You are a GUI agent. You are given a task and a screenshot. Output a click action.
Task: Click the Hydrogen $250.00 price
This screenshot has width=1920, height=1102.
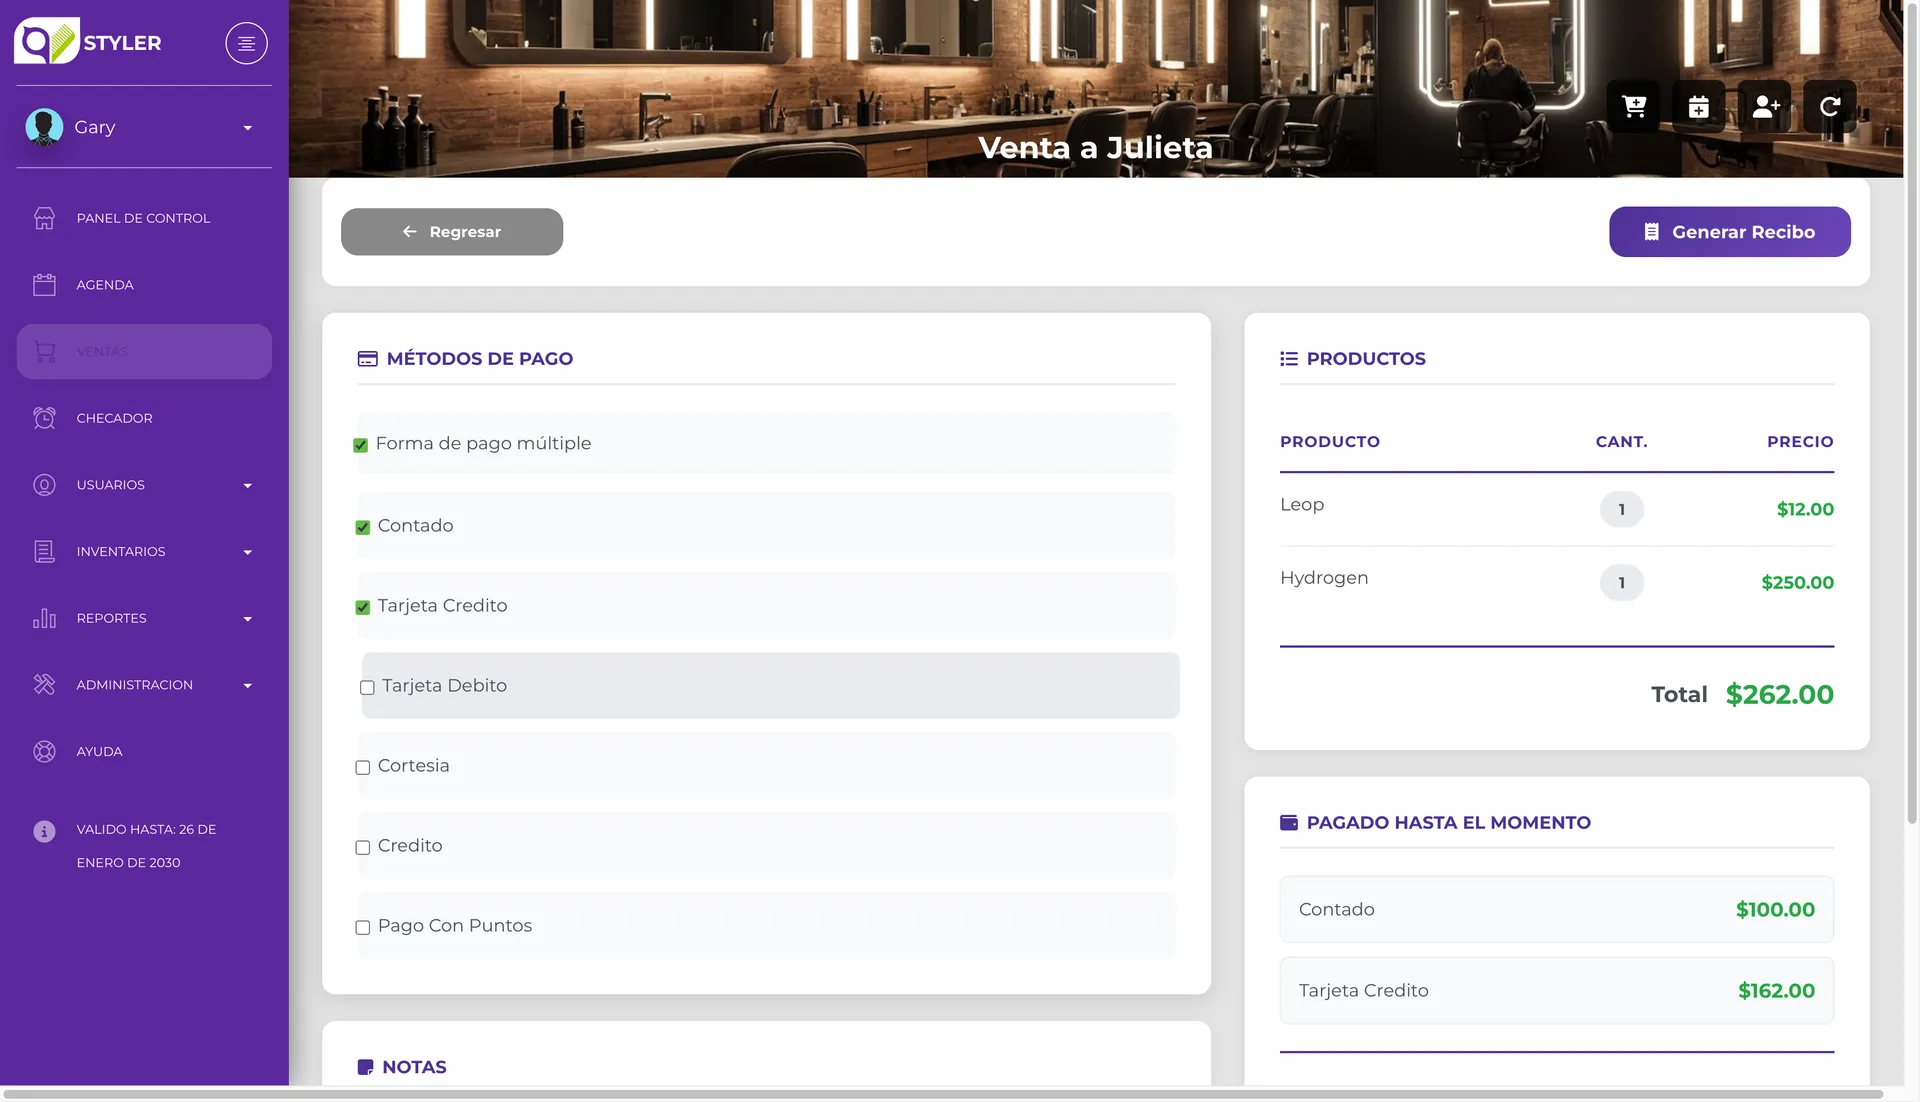click(x=1797, y=582)
